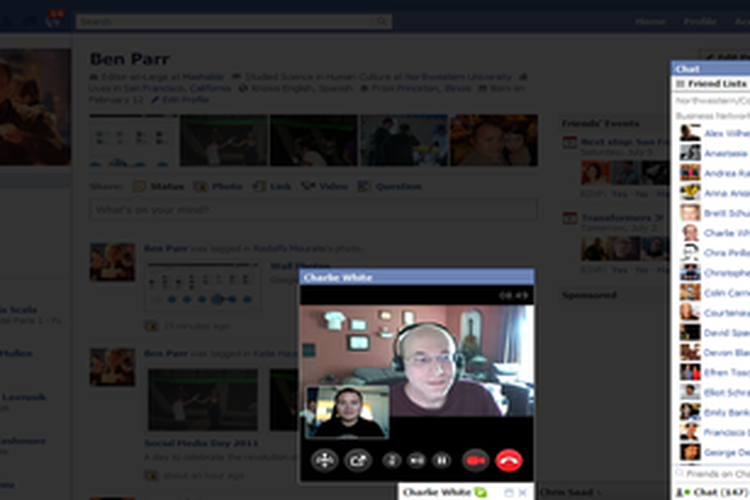Open the two-people photo in the profile photo strip
Viewport: 750px width, 500px height.
tap(494, 140)
